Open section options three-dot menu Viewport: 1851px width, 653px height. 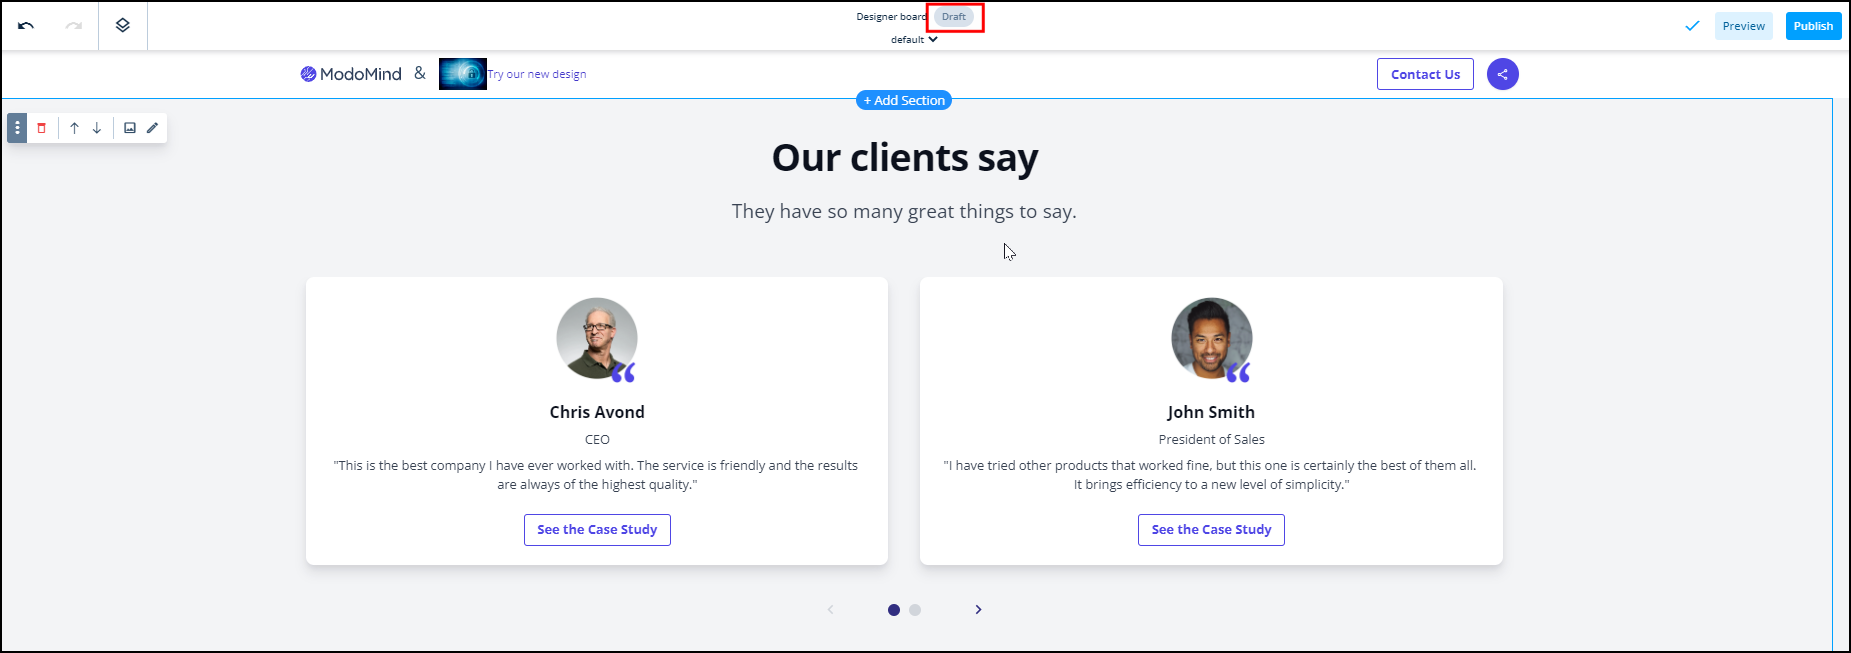coord(17,128)
